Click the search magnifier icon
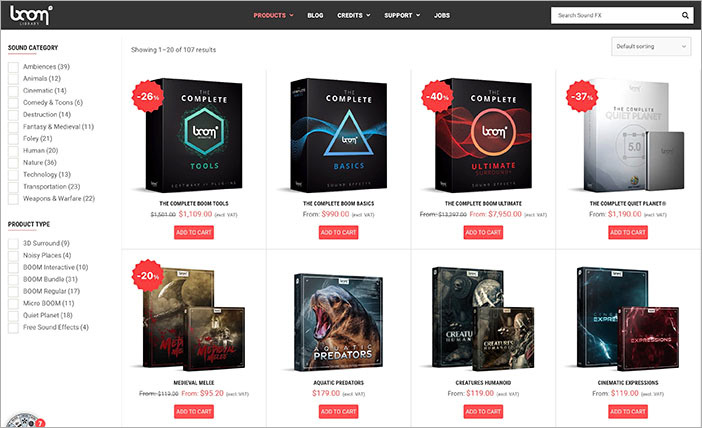Screen dimensions: 702x428 coord(685,15)
